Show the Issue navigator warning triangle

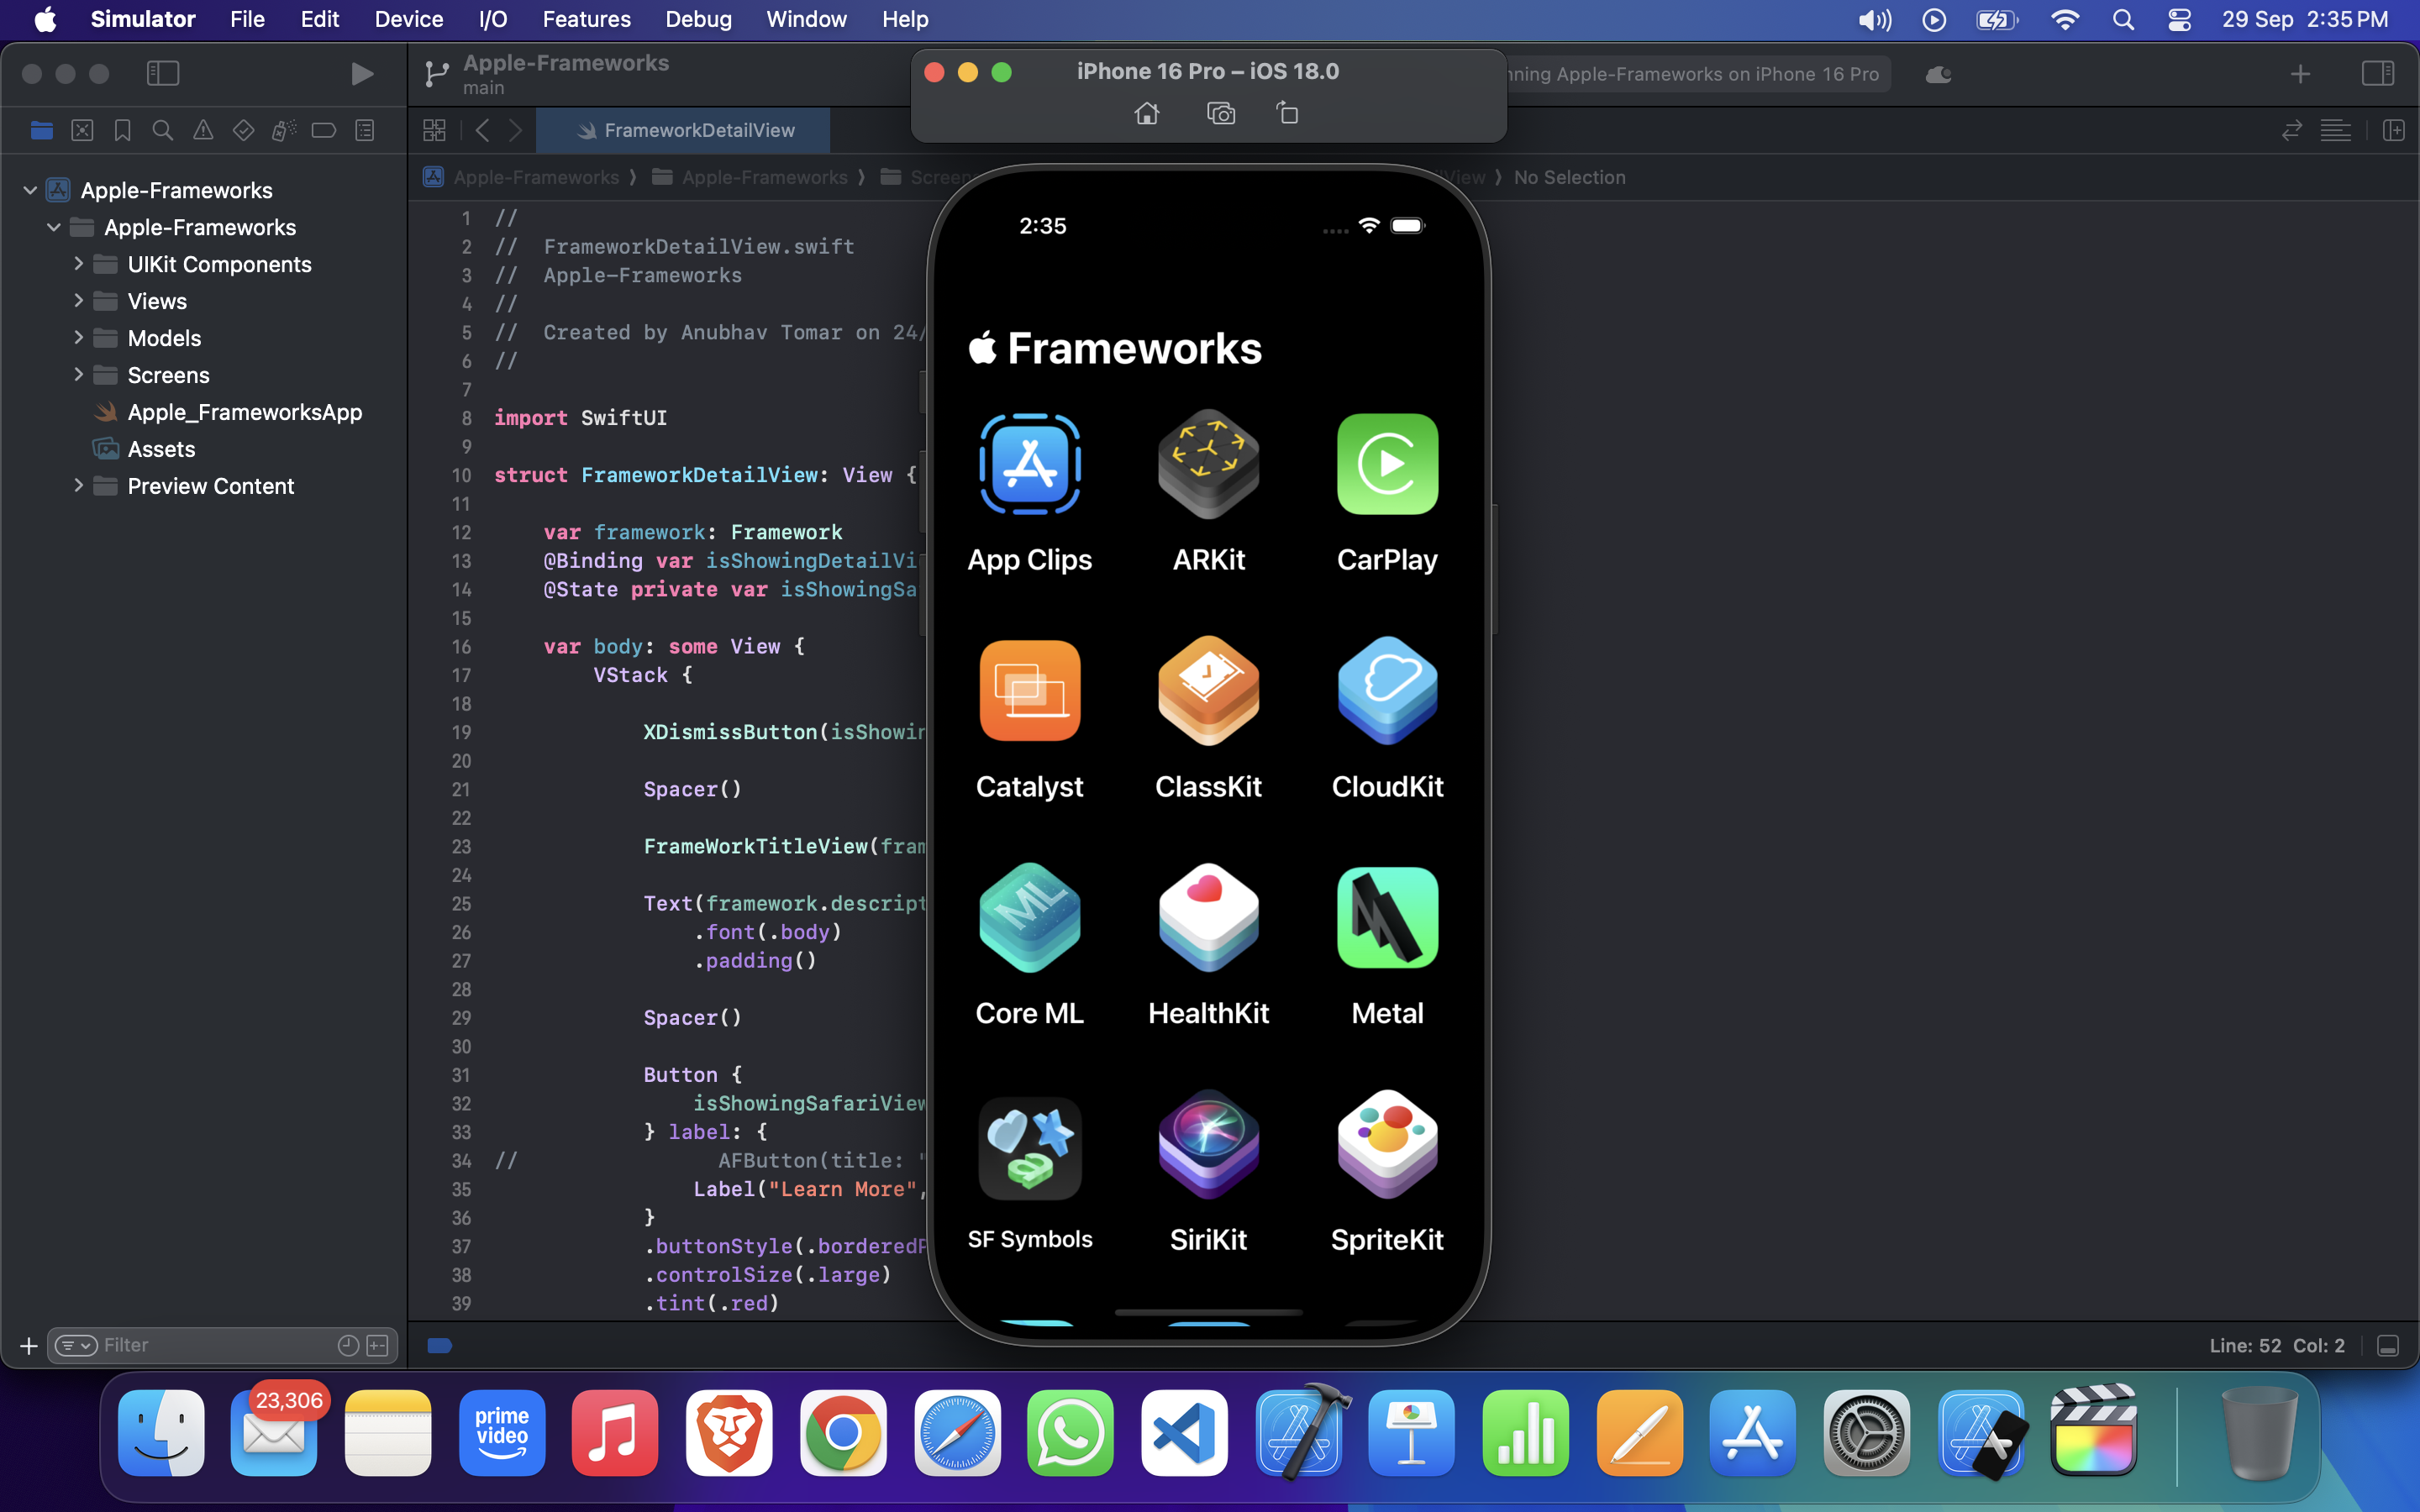coord(203,130)
